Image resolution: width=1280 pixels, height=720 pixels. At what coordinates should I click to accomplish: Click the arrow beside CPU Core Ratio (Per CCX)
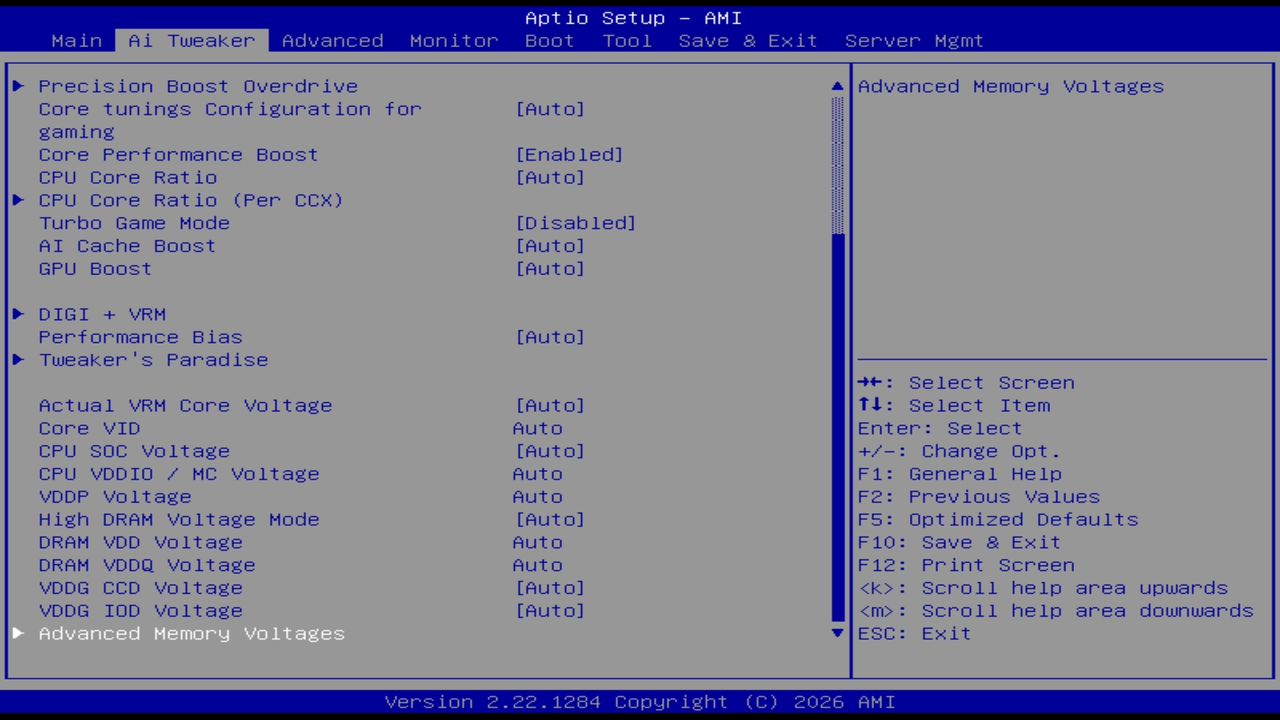tap(18, 200)
